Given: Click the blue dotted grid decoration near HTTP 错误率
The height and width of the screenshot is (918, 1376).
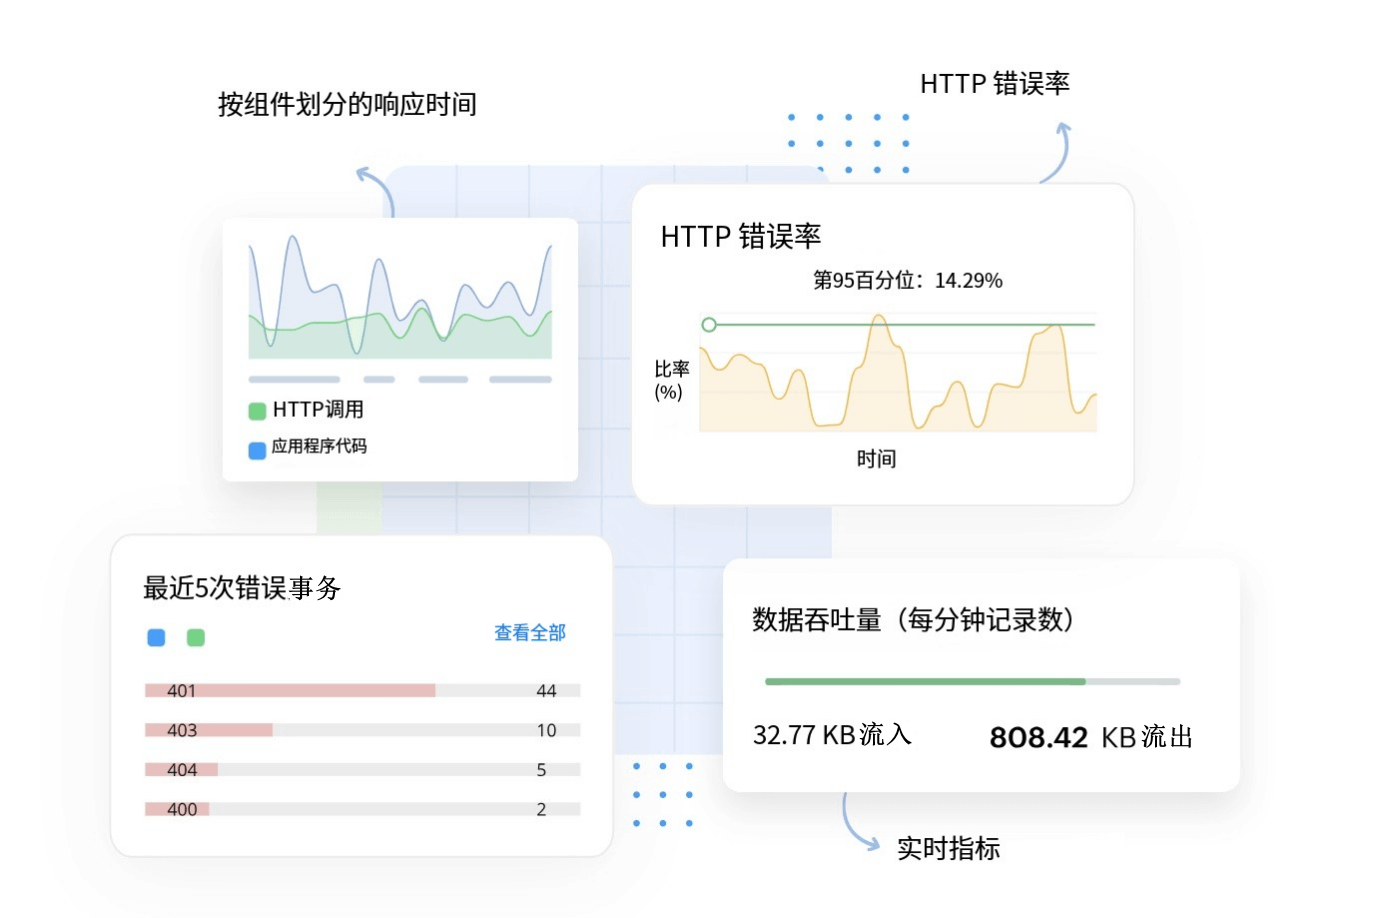Looking at the screenshot, I should click(848, 141).
